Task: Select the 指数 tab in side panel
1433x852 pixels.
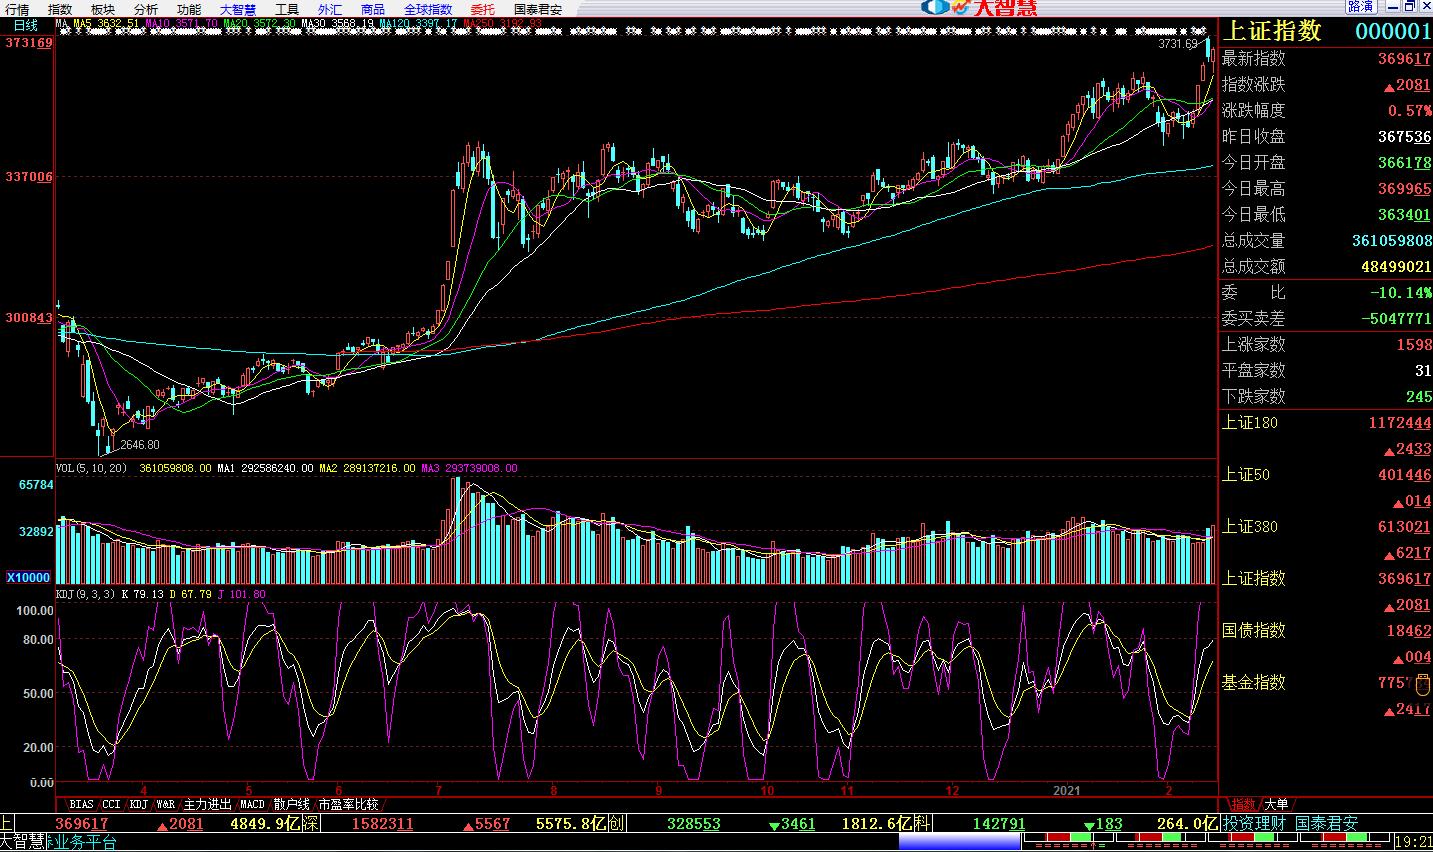Action: click(1244, 804)
